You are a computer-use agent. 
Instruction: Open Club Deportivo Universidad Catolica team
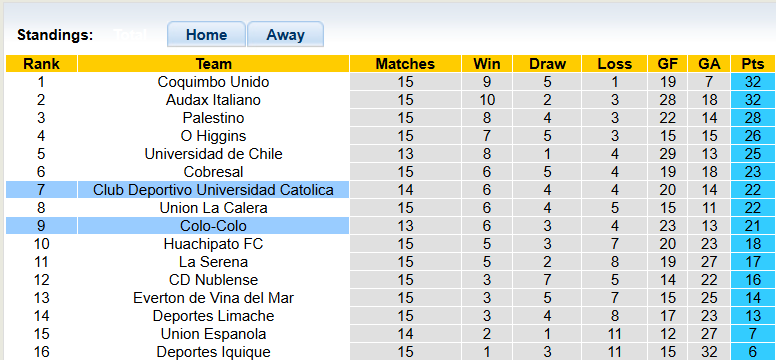pyautogui.click(x=213, y=190)
